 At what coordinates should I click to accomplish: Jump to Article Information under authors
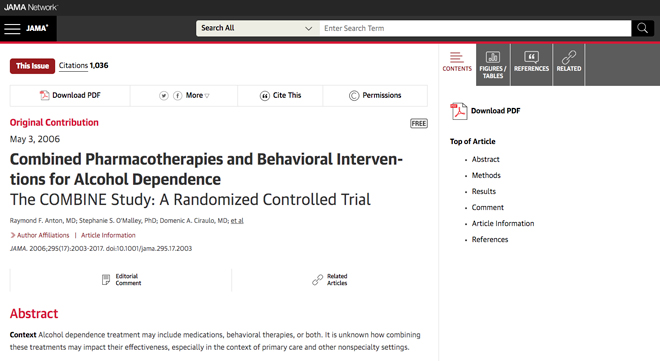pyautogui.click(x=108, y=235)
